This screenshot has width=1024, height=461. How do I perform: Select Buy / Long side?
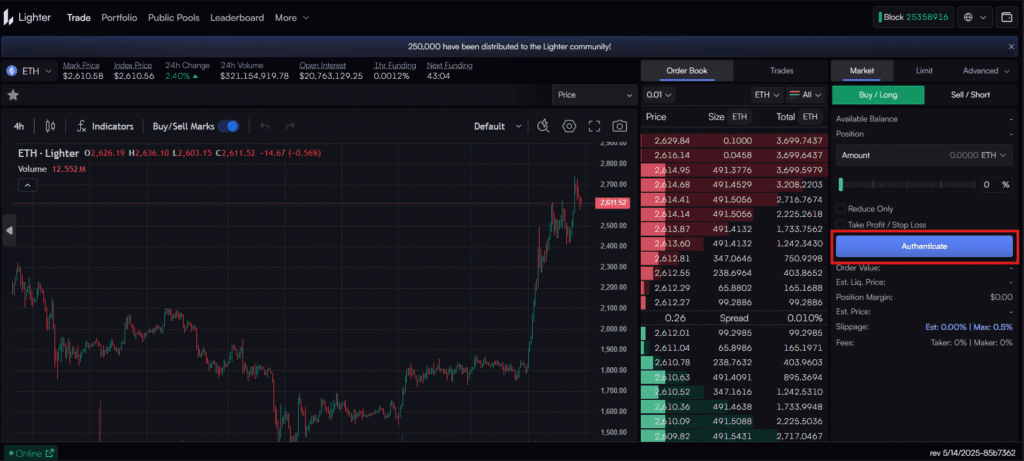click(878, 95)
